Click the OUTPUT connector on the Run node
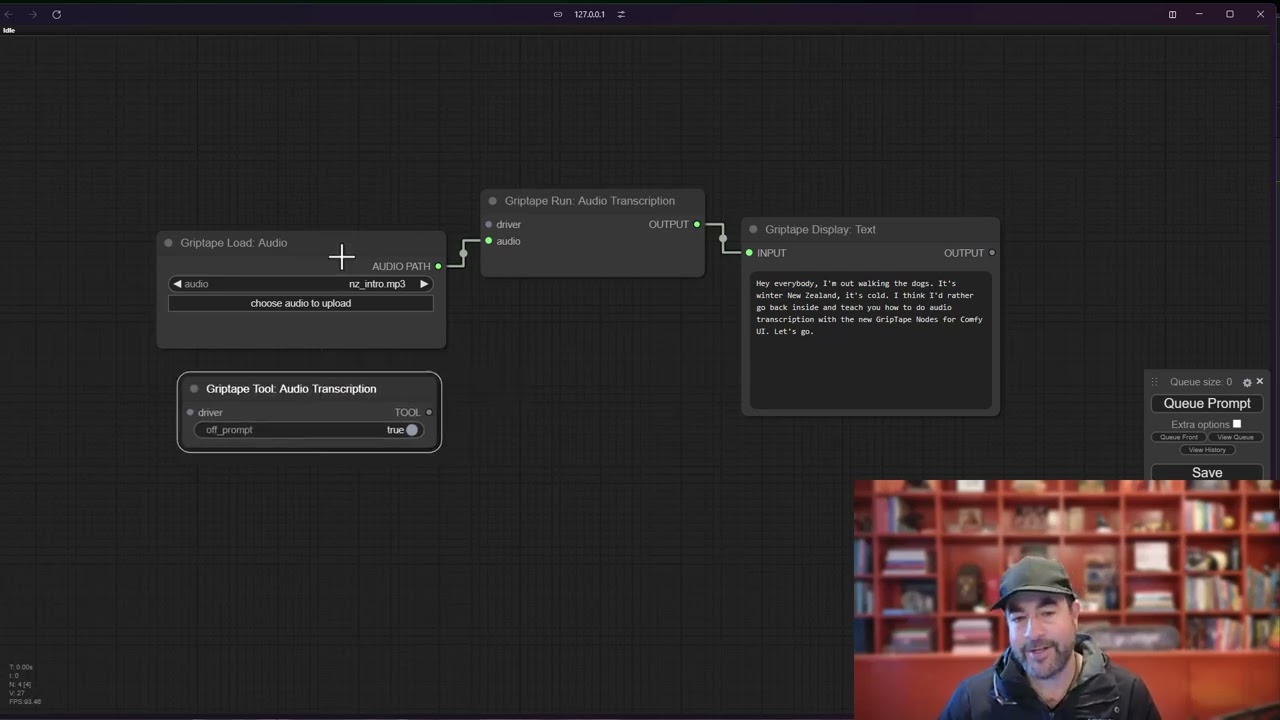This screenshot has width=1280, height=720. click(x=697, y=224)
